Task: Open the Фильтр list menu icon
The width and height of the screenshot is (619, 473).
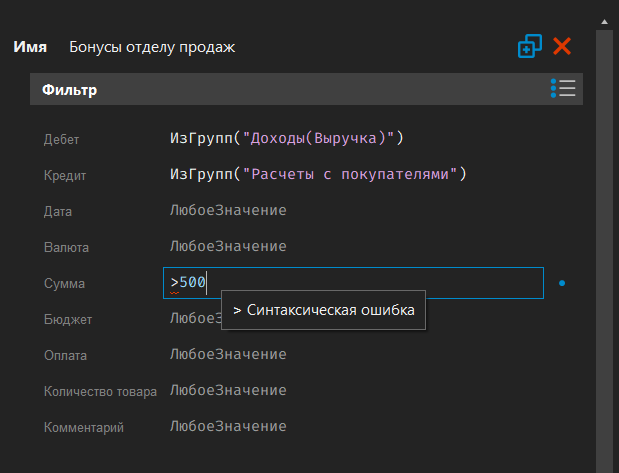Action: [563, 89]
